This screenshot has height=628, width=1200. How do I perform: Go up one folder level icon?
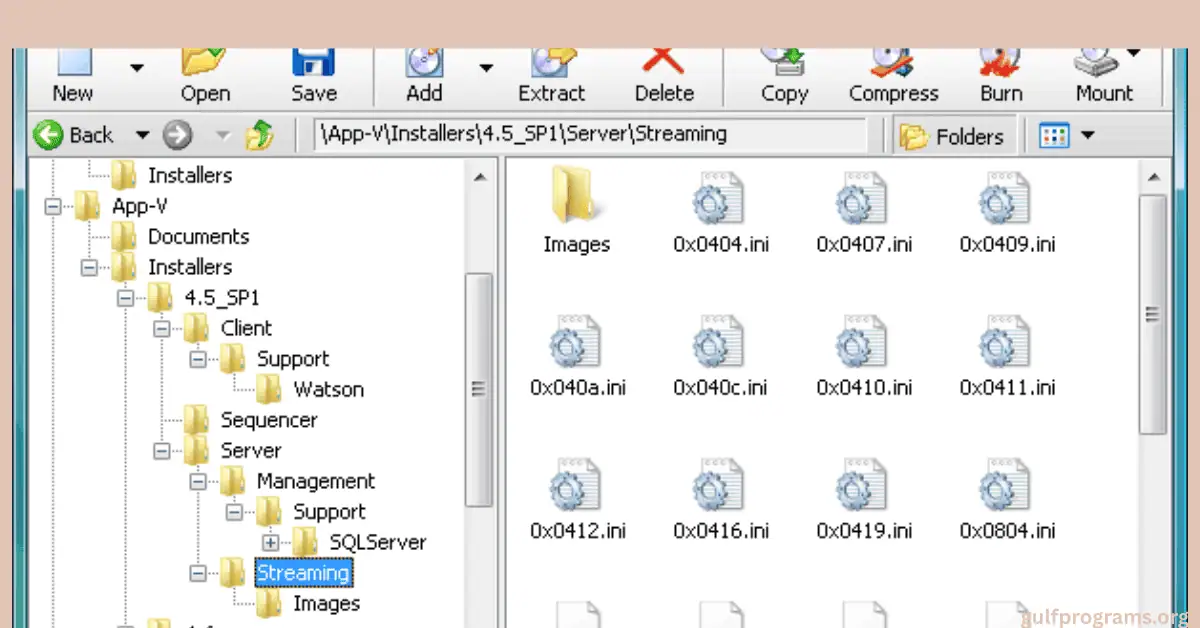coord(259,135)
